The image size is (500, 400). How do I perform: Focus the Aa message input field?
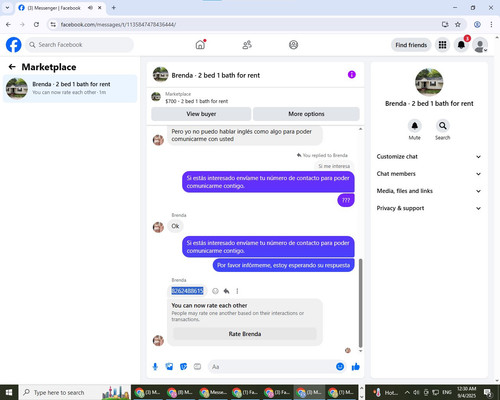[272, 367]
